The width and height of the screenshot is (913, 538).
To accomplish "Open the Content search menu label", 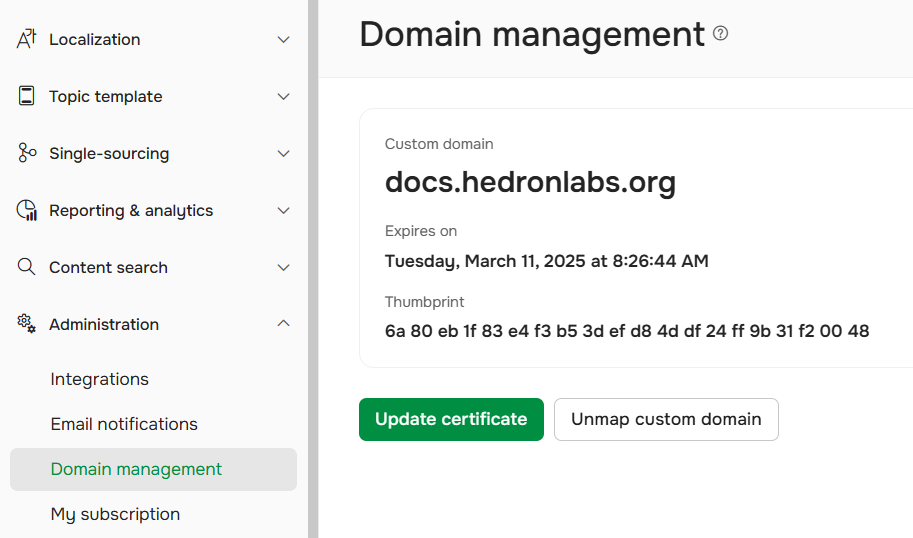I will coord(108,268).
